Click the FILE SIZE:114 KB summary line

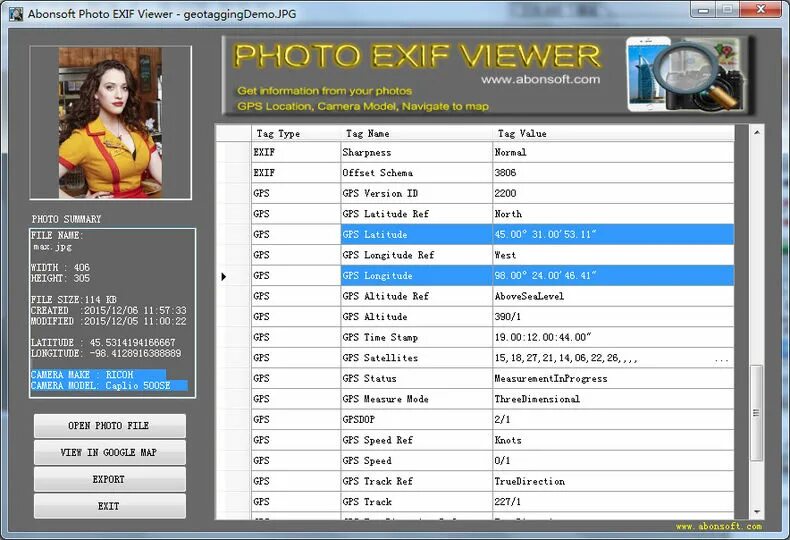pos(74,300)
